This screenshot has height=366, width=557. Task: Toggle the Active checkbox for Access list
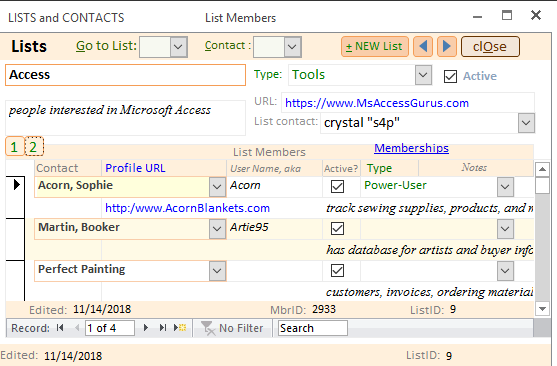point(450,76)
